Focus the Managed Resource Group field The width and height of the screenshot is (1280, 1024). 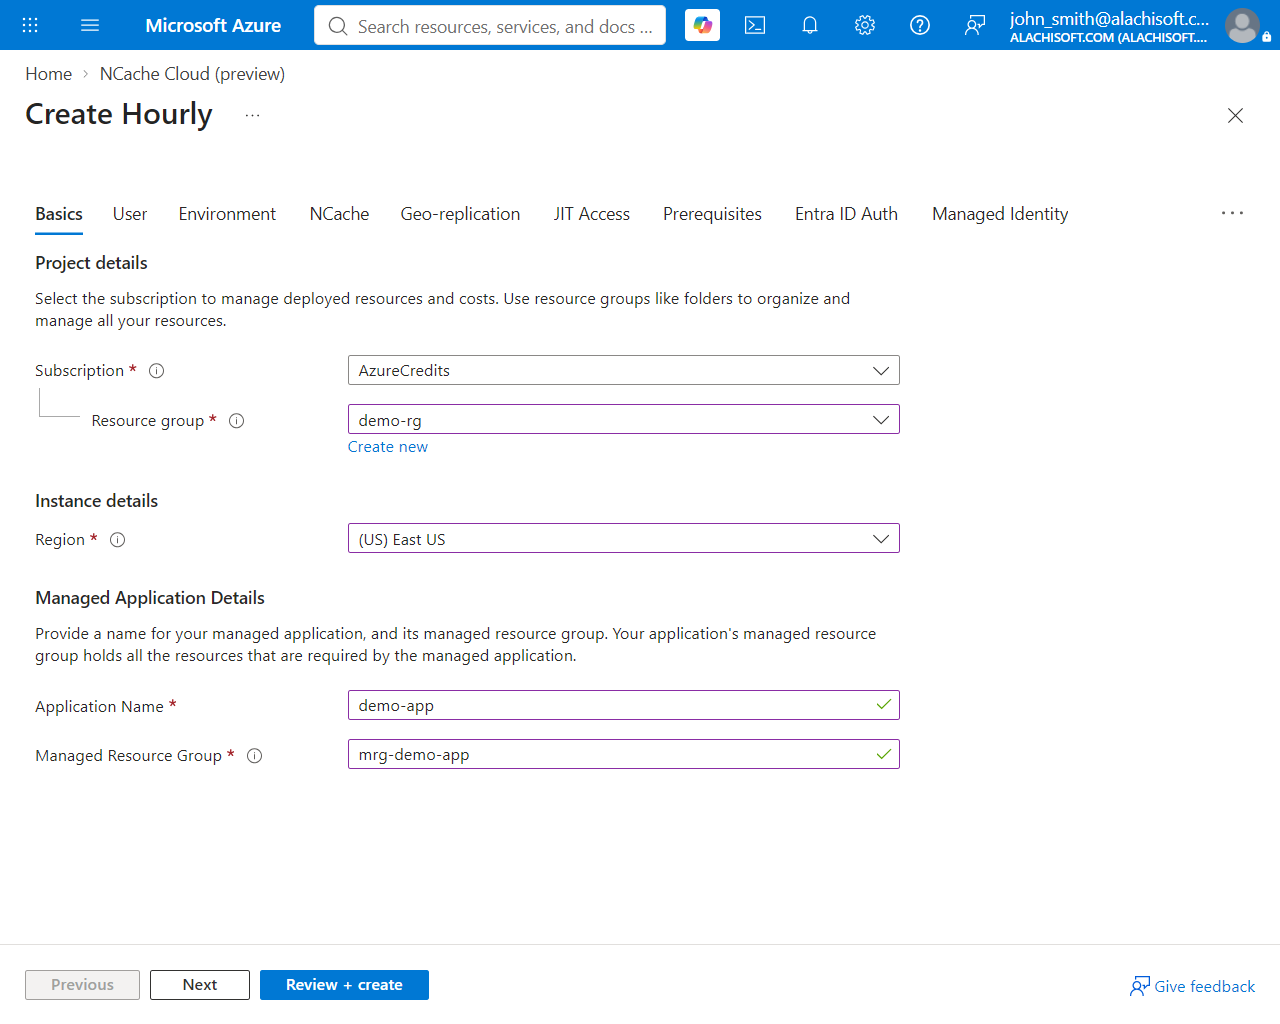click(x=624, y=754)
